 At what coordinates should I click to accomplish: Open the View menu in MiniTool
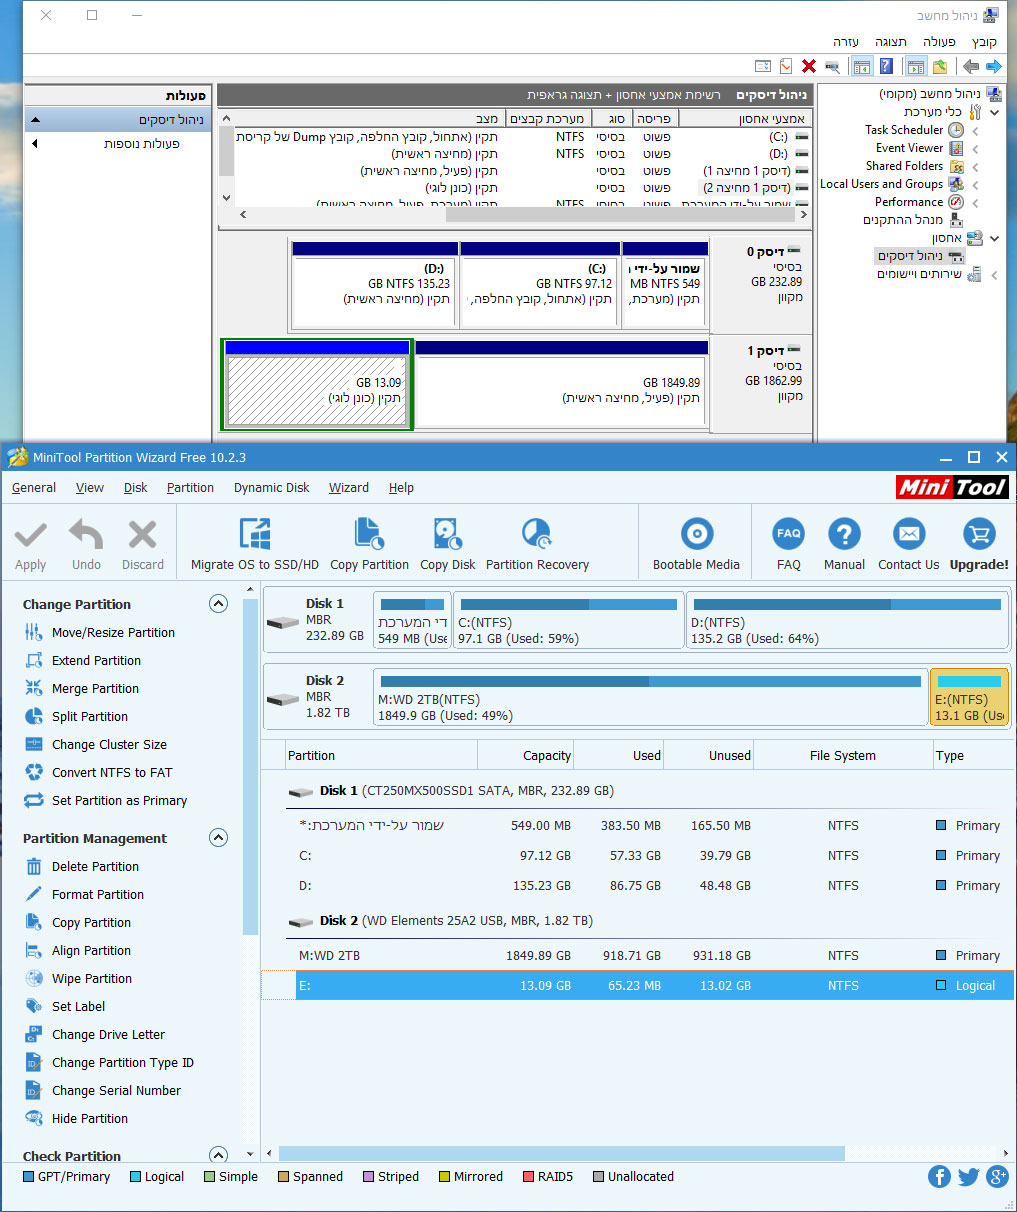pos(90,488)
